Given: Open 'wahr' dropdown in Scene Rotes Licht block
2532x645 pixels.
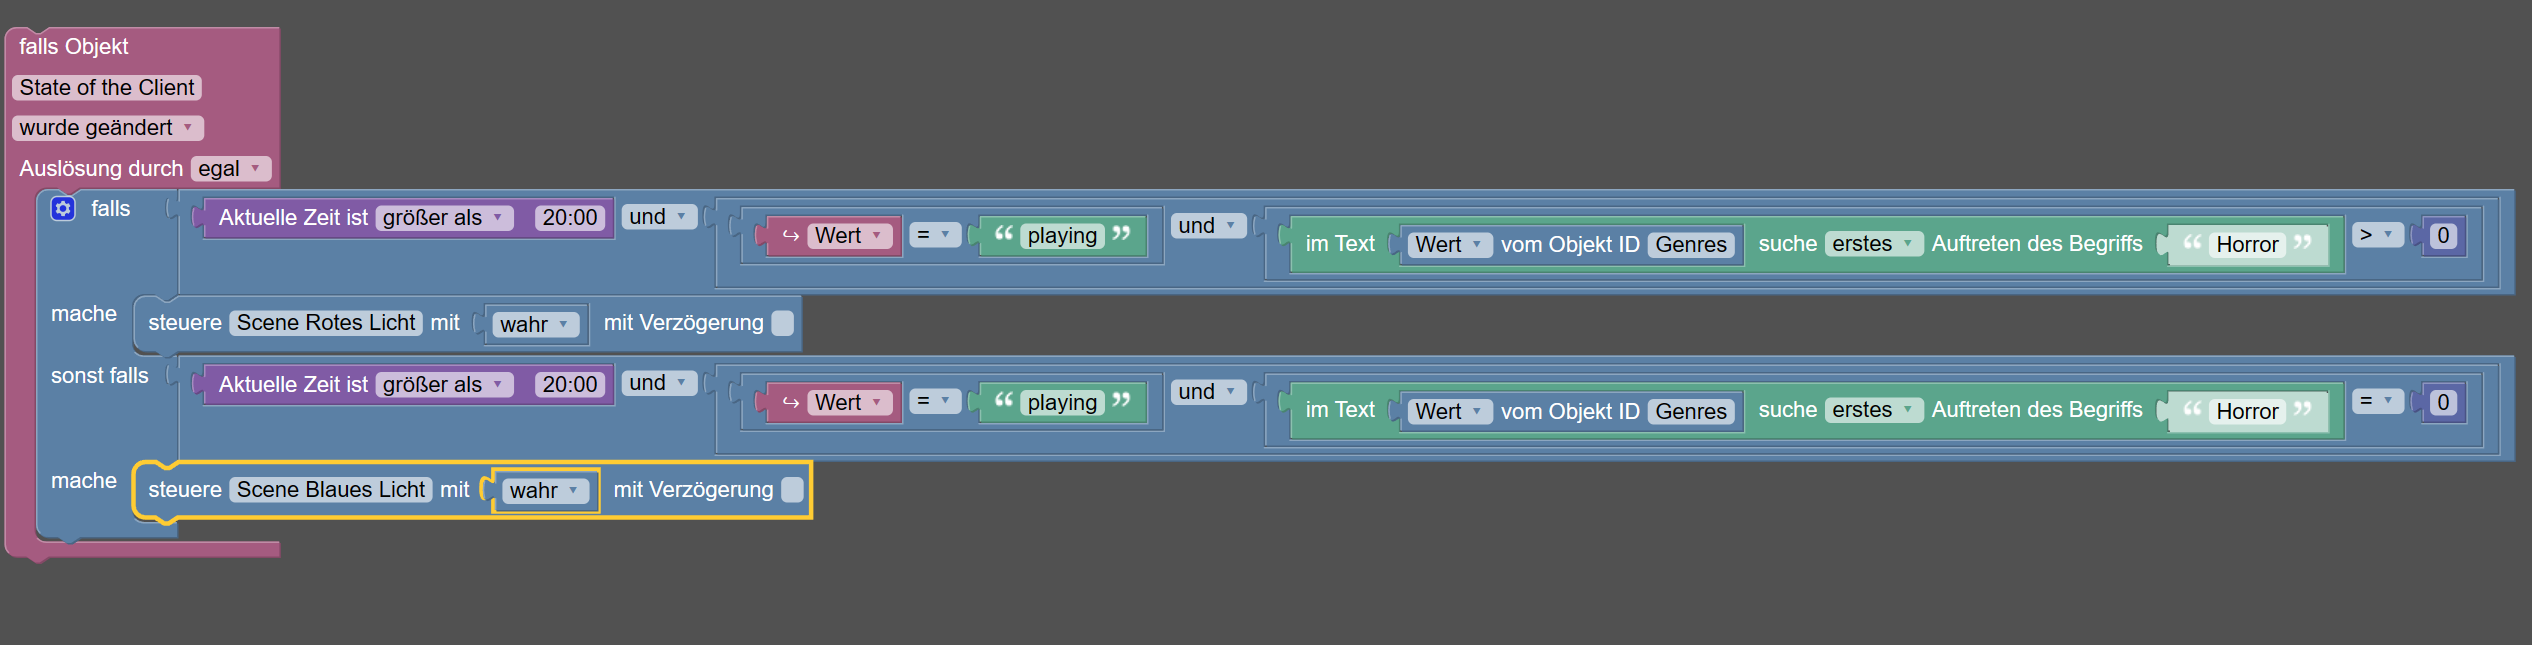Looking at the screenshot, I should (535, 325).
